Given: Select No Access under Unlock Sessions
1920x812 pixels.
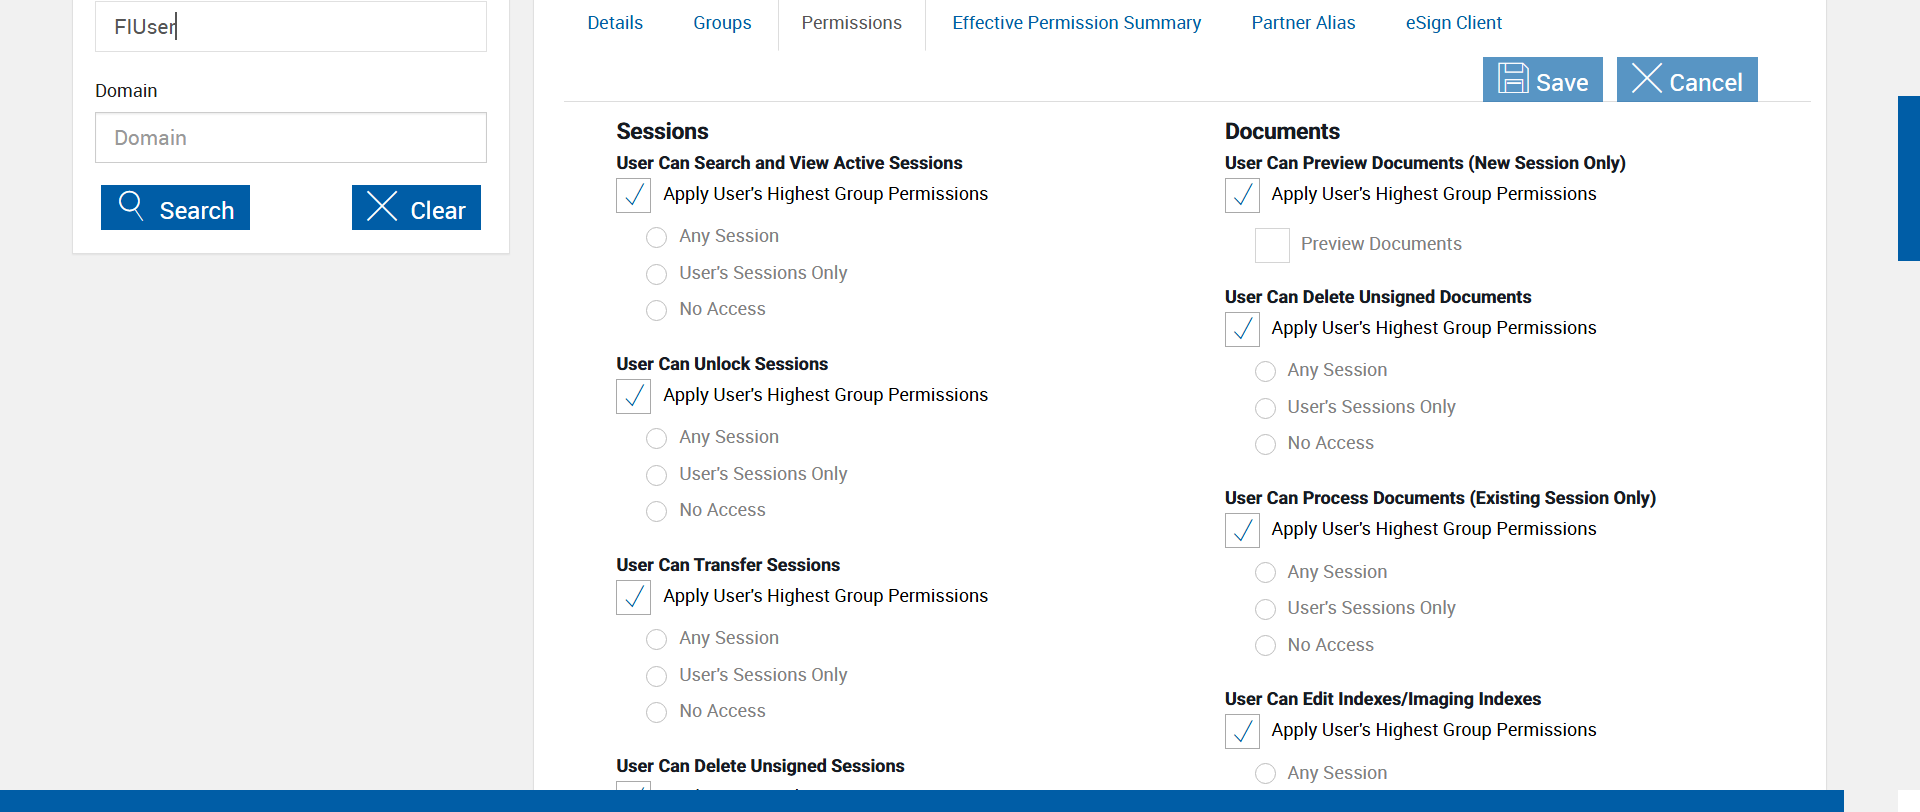Looking at the screenshot, I should click(x=656, y=511).
